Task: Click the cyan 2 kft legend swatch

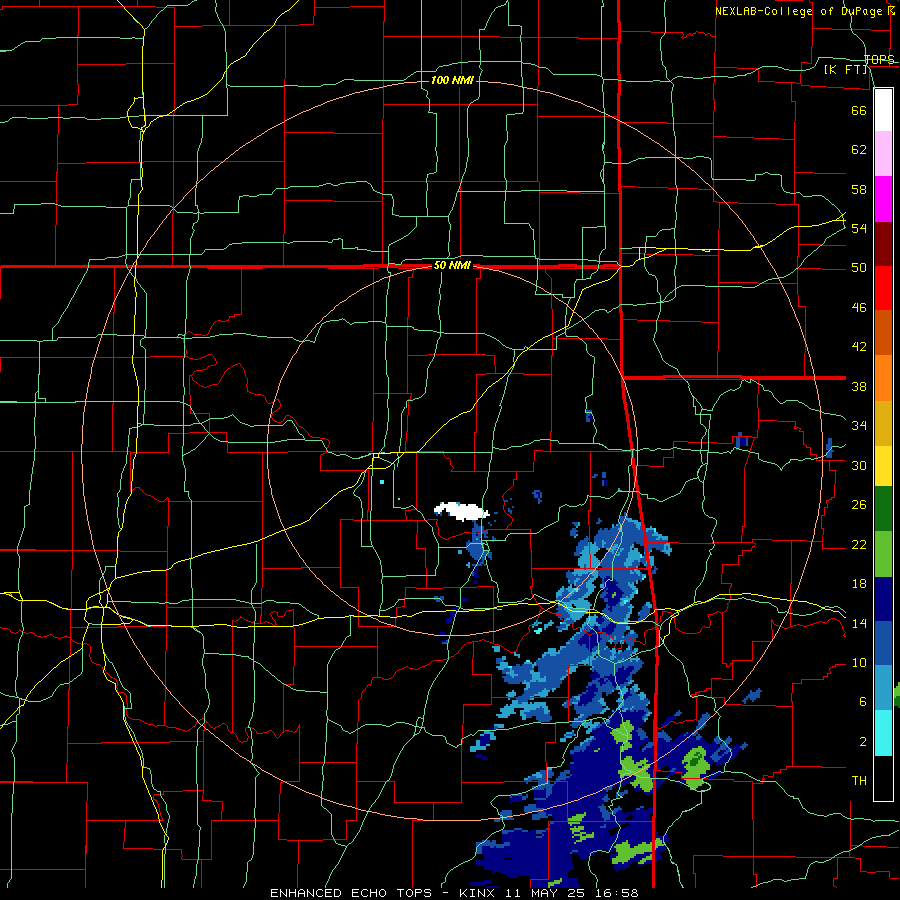Action: pyautogui.click(x=883, y=733)
